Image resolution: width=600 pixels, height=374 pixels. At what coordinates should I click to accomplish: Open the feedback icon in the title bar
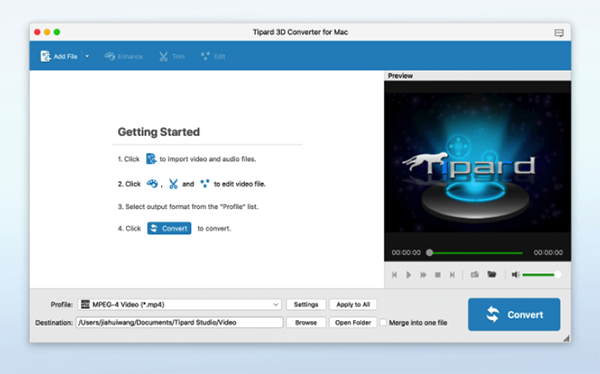tap(559, 33)
